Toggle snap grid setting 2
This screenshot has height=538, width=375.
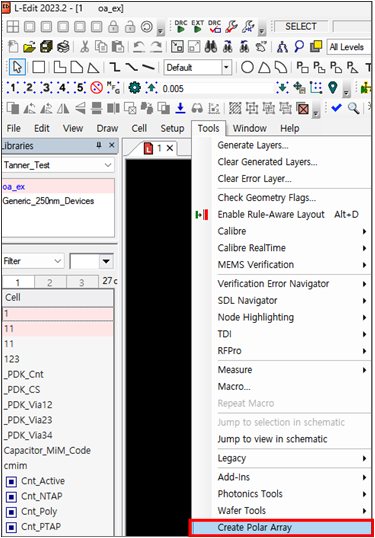click(x=30, y=88)
